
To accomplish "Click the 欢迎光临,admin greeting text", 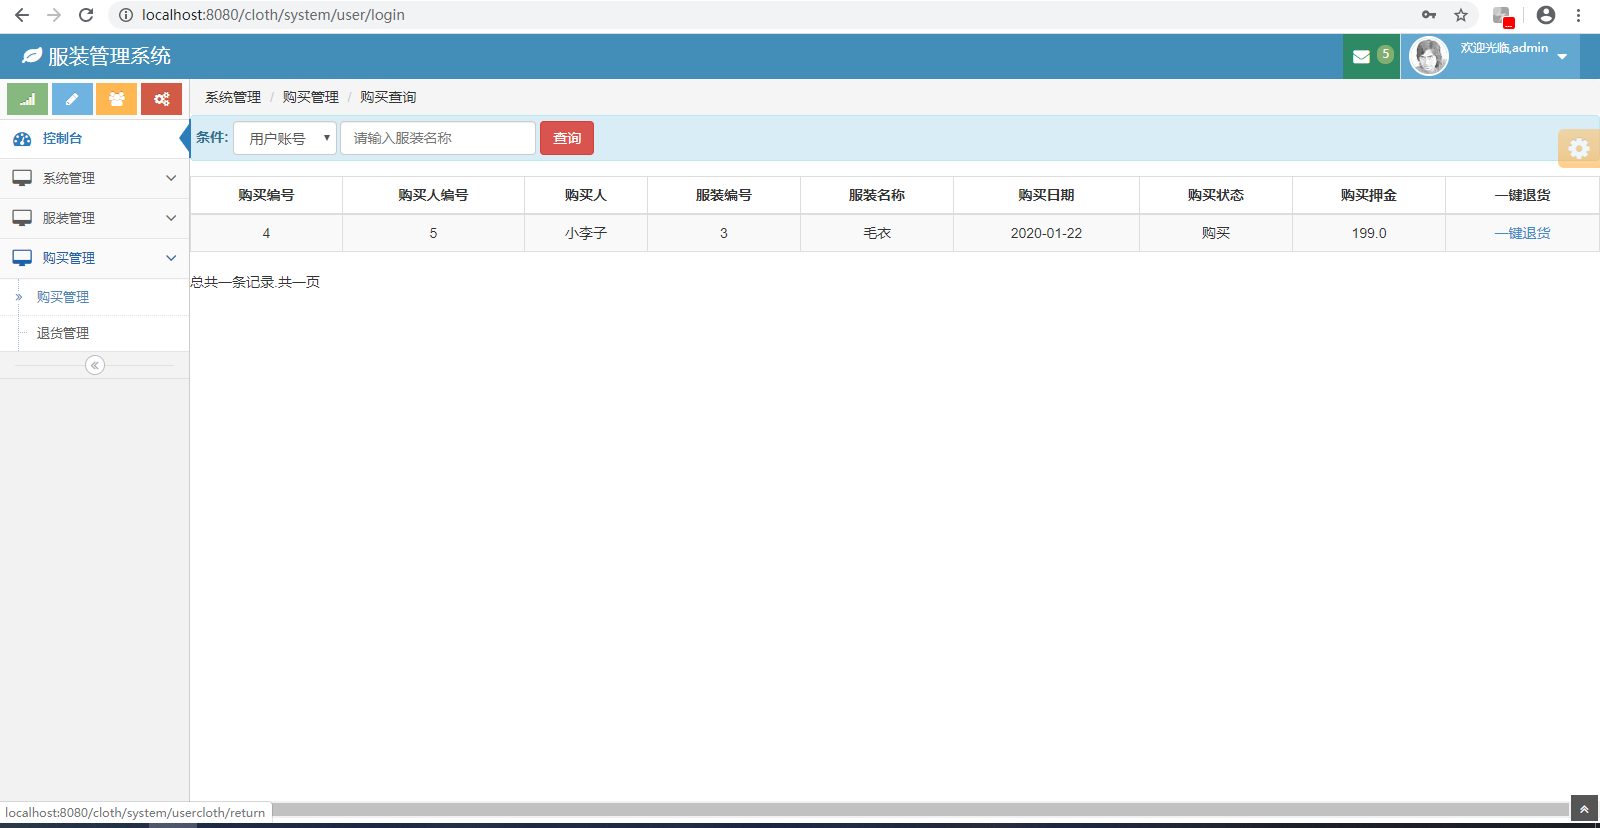I will [1504, 48].
